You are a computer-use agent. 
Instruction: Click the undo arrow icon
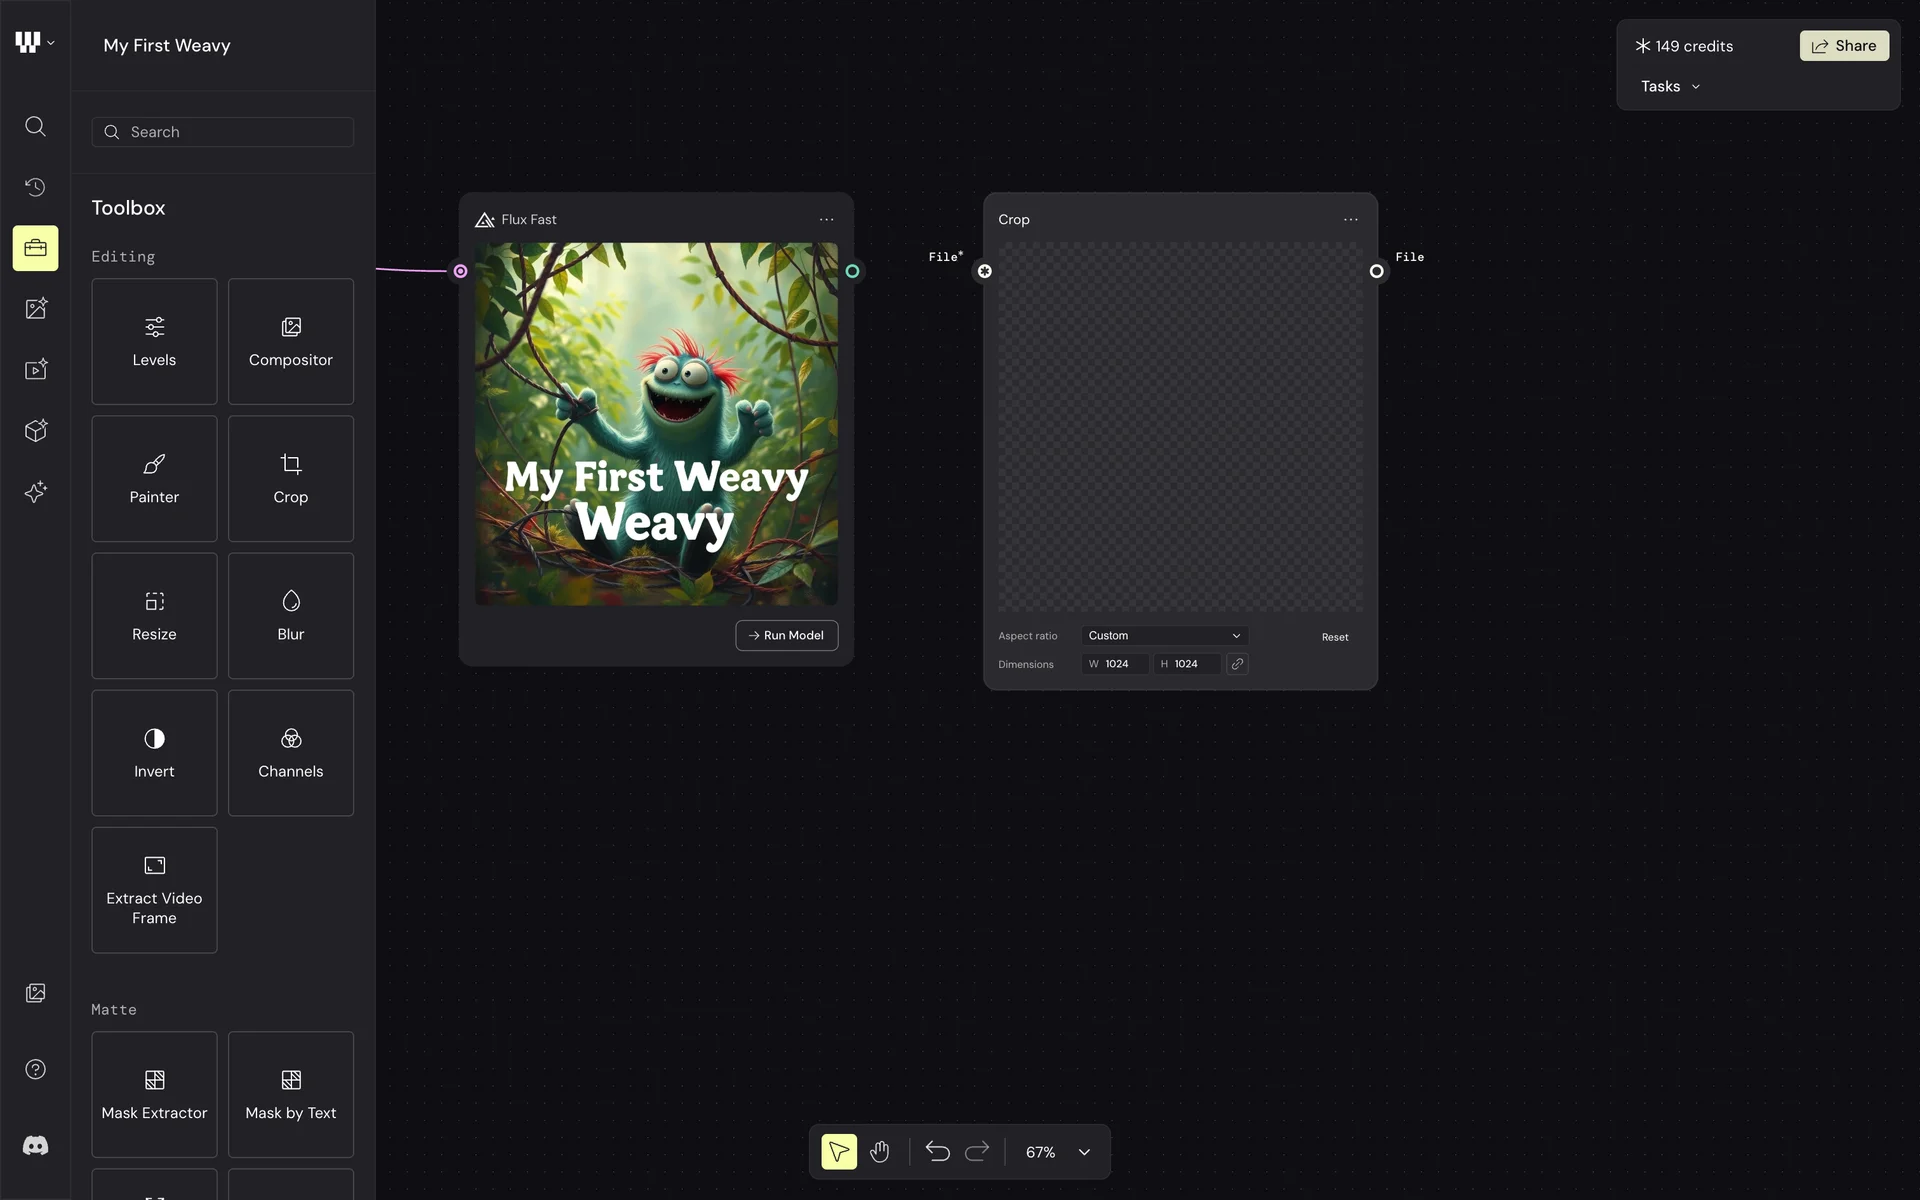937,1152
